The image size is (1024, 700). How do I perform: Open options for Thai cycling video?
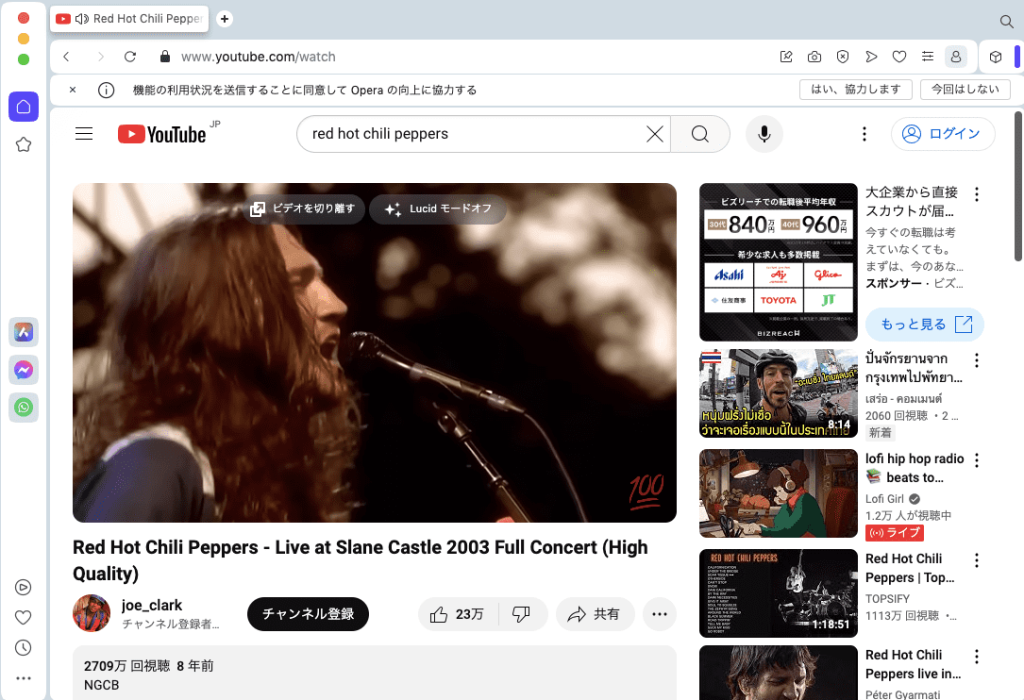click(x=976, y=360)
